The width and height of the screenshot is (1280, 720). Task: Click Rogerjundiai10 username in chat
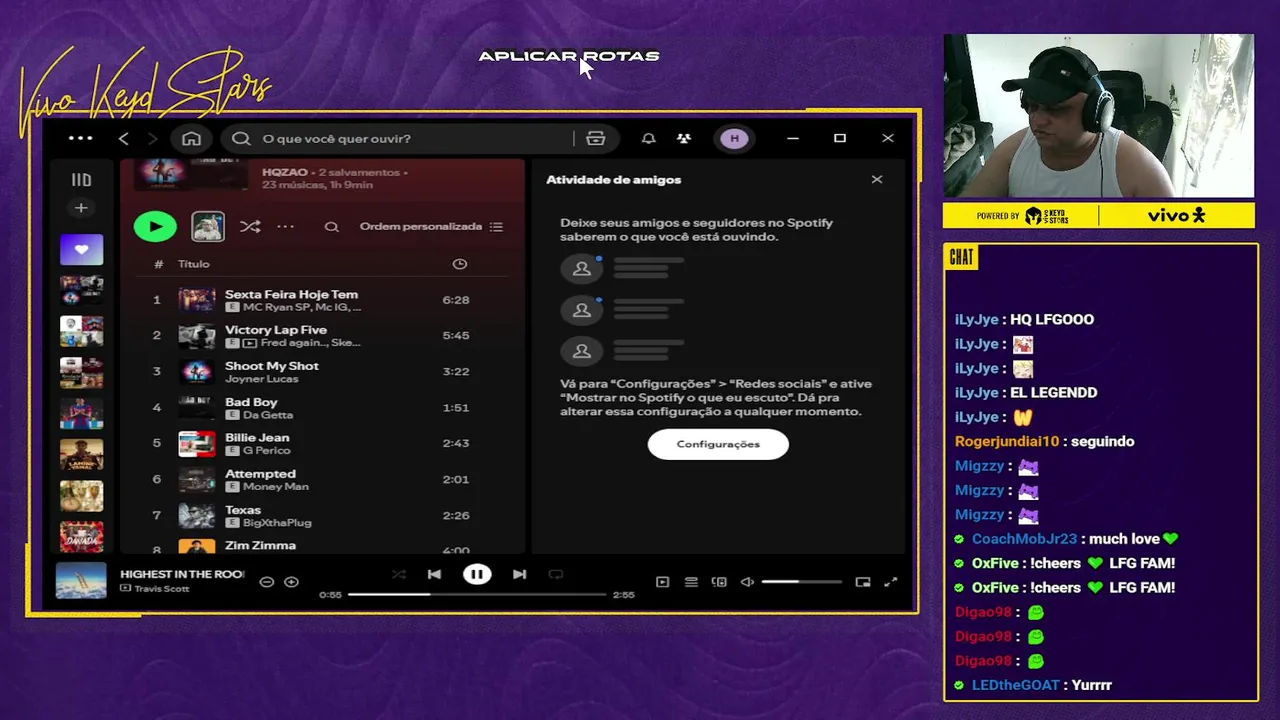click(x=1007, y=441)
